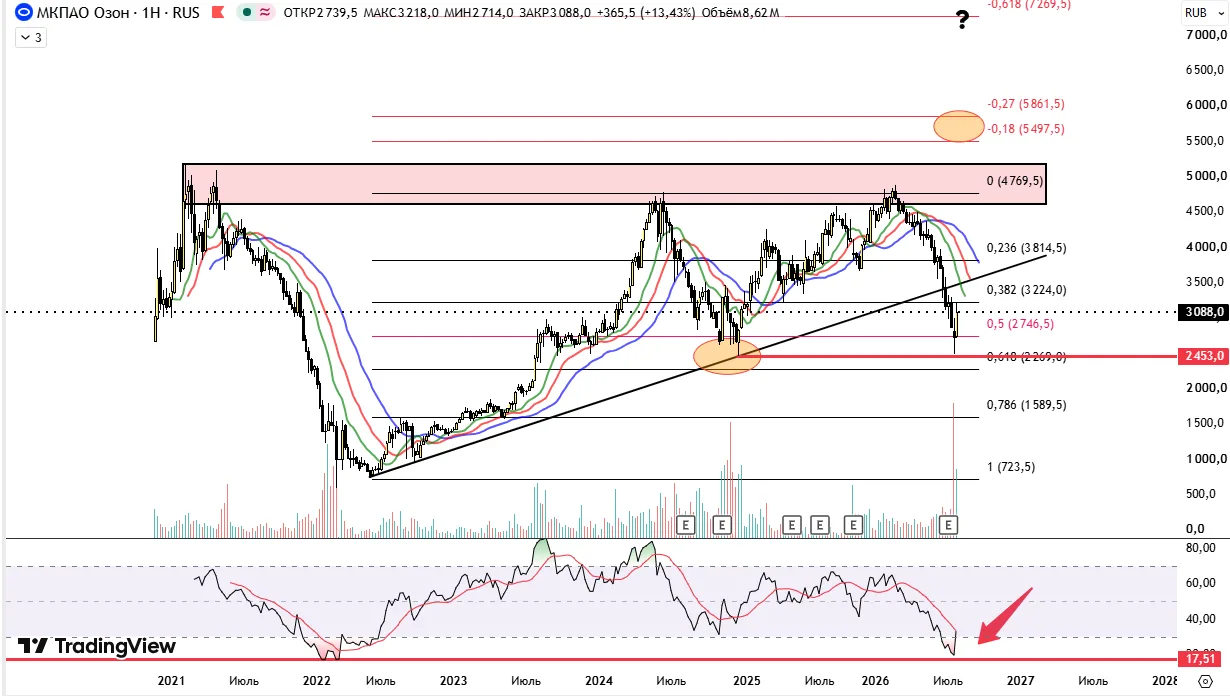Select the red arrow in the RSI pane
1230x696 pixels.
coord(1004,617)
